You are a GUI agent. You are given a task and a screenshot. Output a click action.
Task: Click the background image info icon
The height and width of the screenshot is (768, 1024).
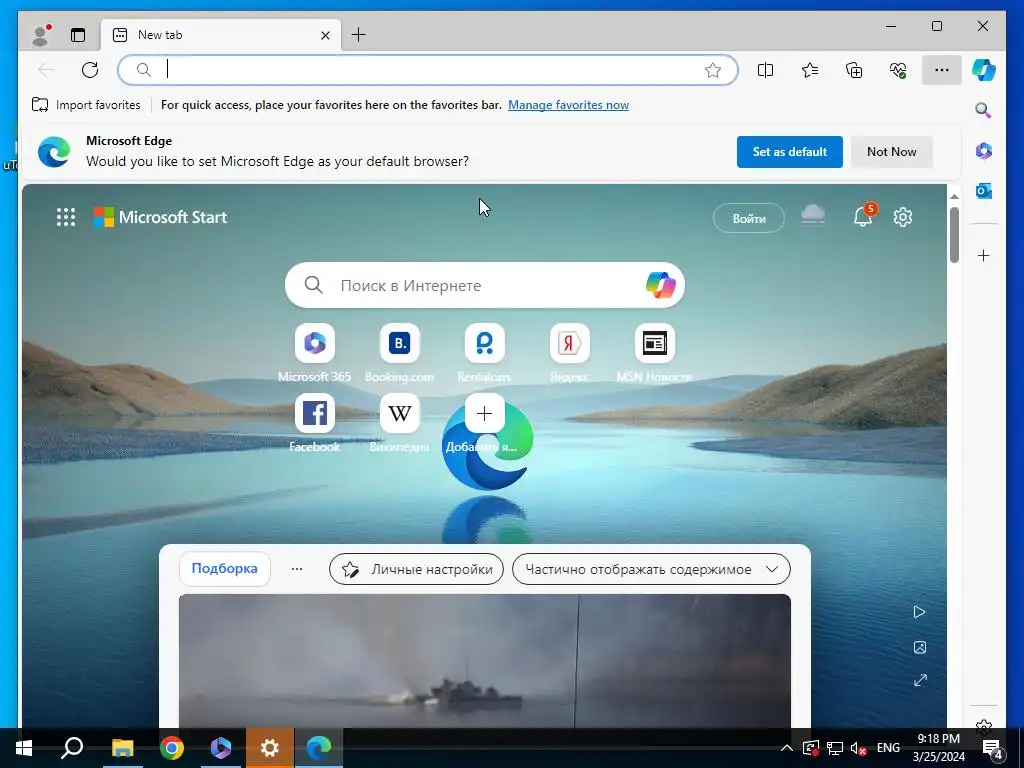coord(920,647)
